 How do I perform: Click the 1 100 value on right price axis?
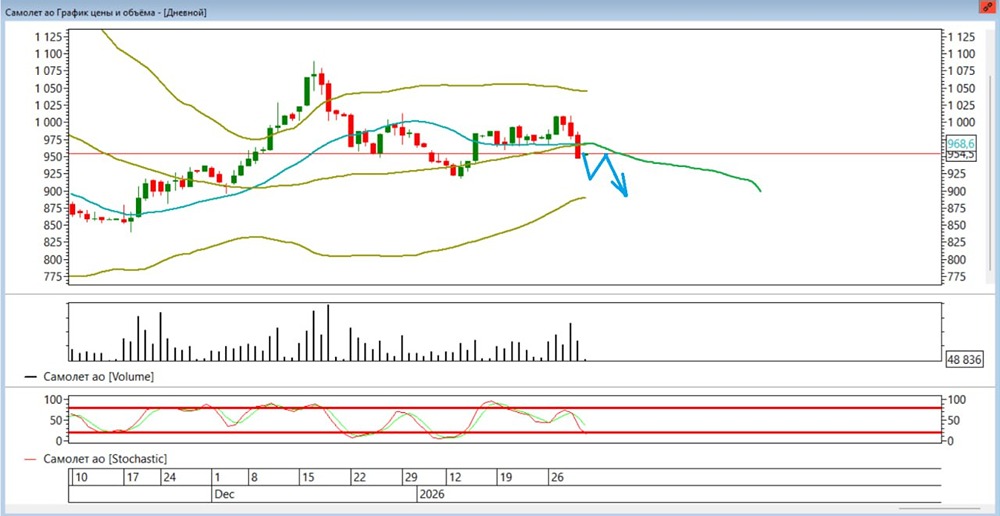click(x=961, y=54)
